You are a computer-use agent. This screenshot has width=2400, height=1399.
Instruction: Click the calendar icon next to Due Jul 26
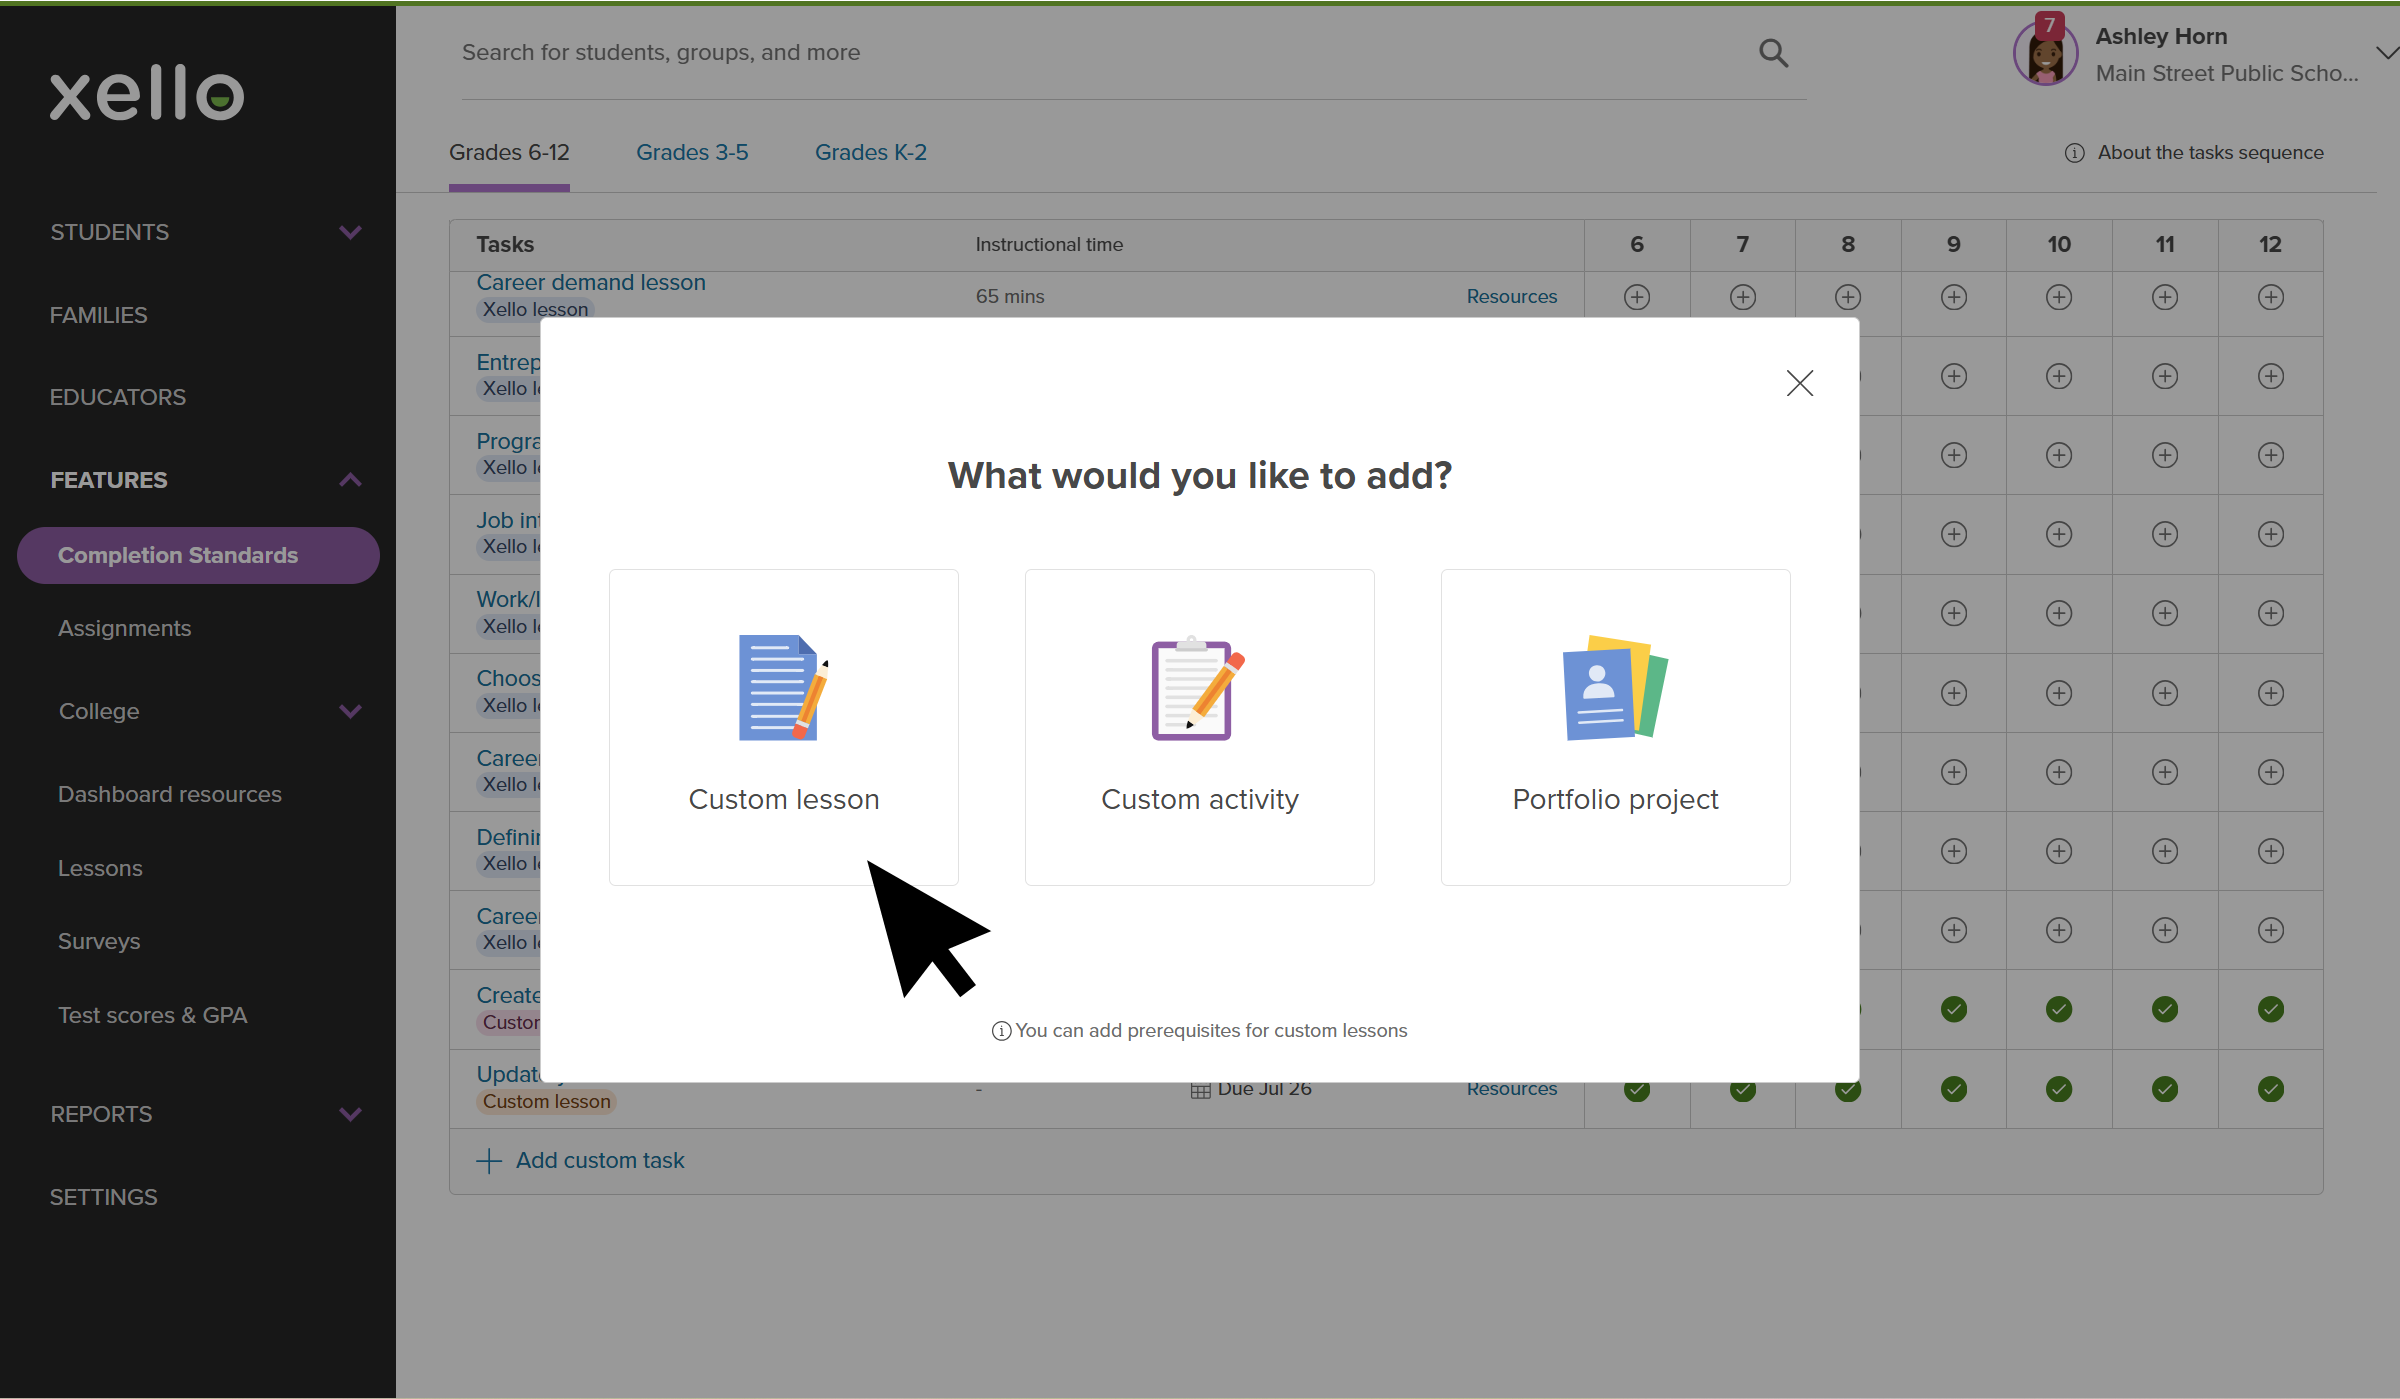coord(1200,1088)
